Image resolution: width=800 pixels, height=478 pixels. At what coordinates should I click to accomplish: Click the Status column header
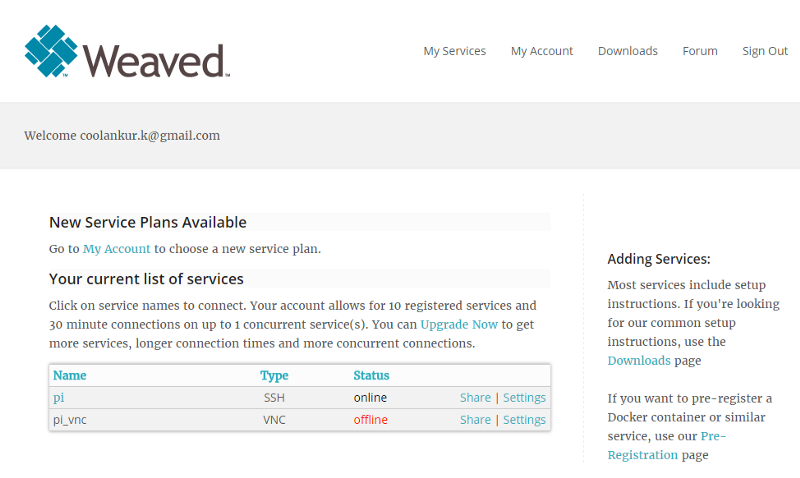pos(371,375)
